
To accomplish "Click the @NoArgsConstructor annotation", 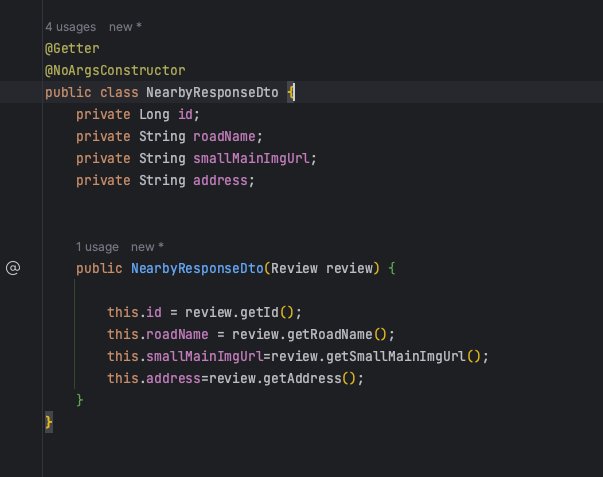I will 115,70.
